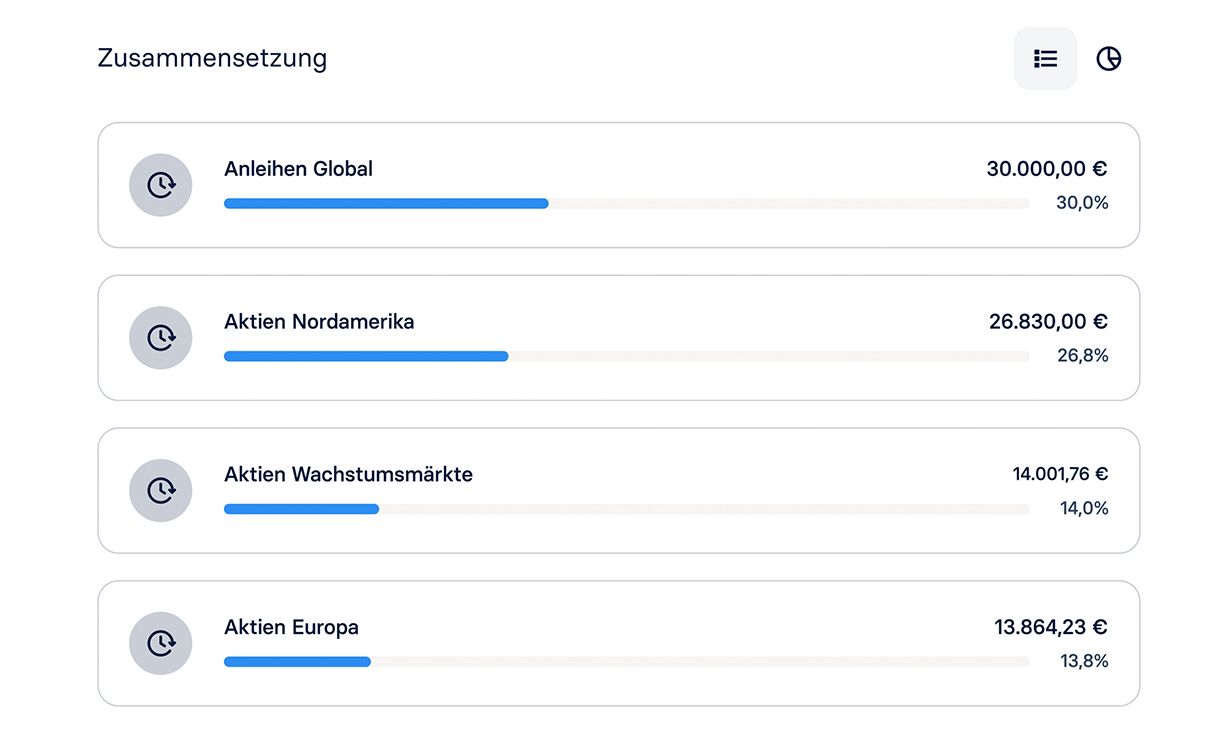The height and width of the screenshot is (746, 1232).
Task: Click the 26.830,00 € amount
Action: coord(1048,322)
